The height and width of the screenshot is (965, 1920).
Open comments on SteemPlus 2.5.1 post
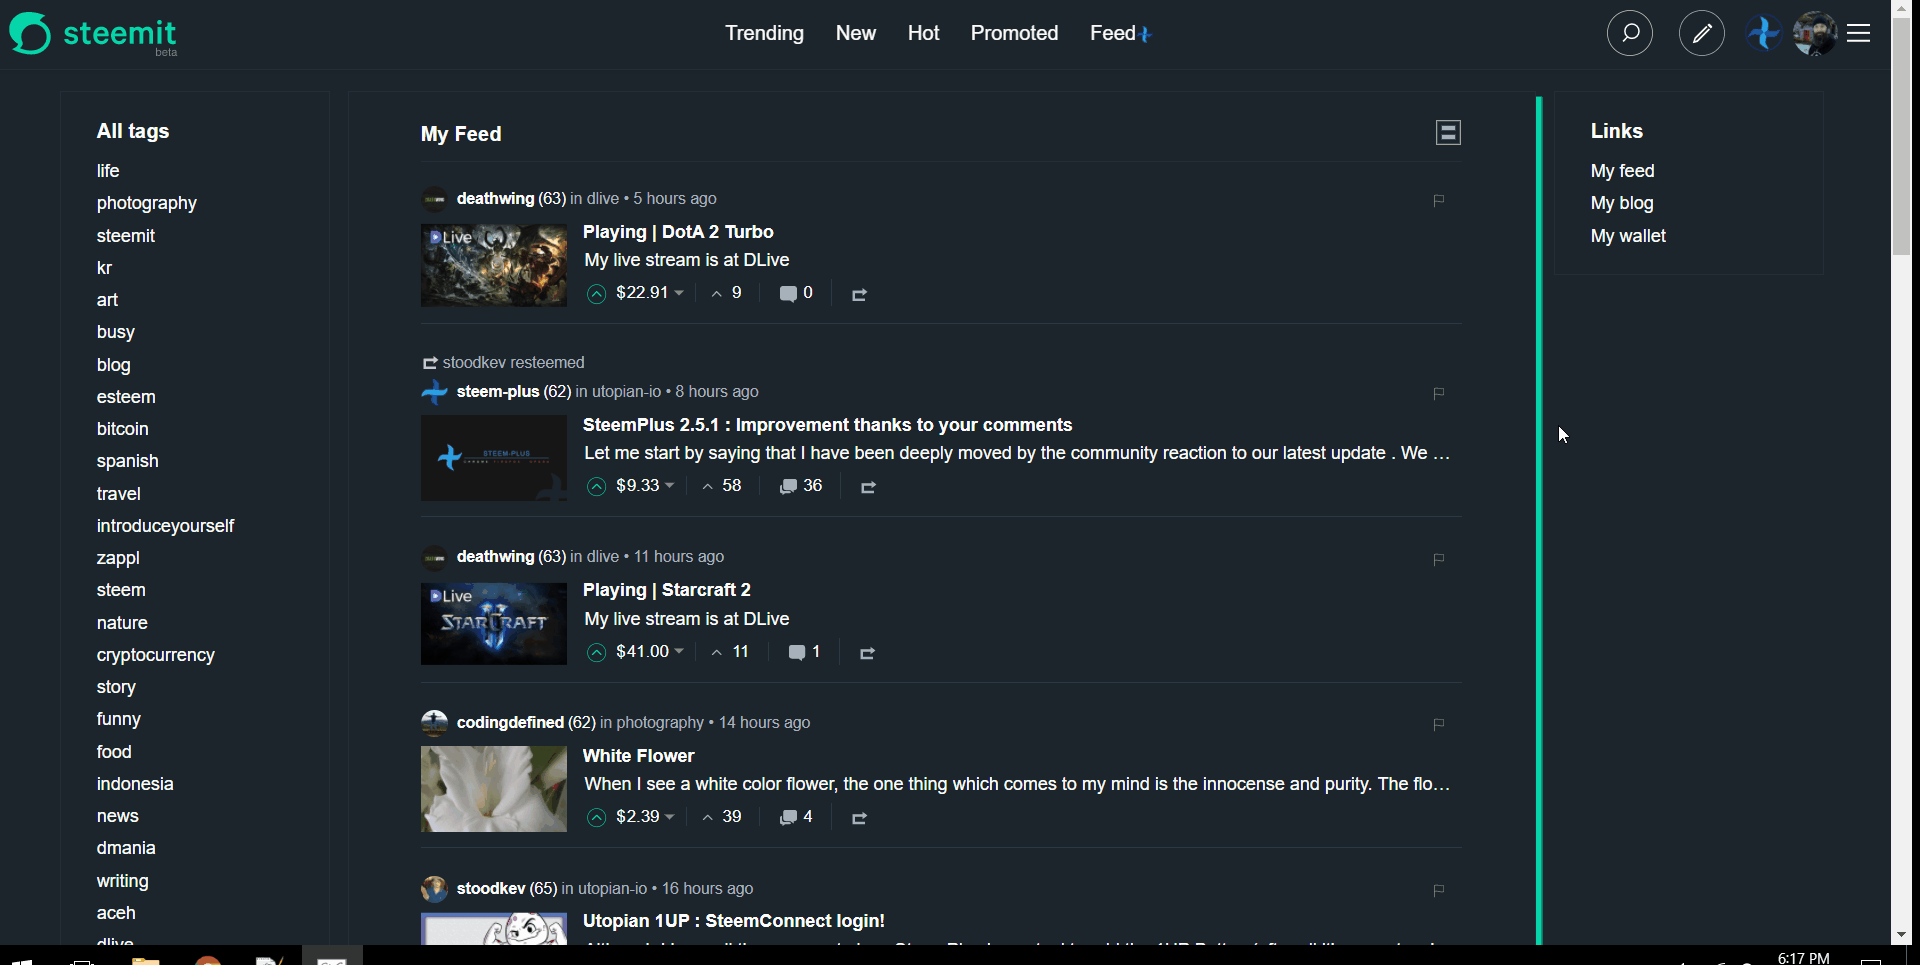(x=801, y=486)
